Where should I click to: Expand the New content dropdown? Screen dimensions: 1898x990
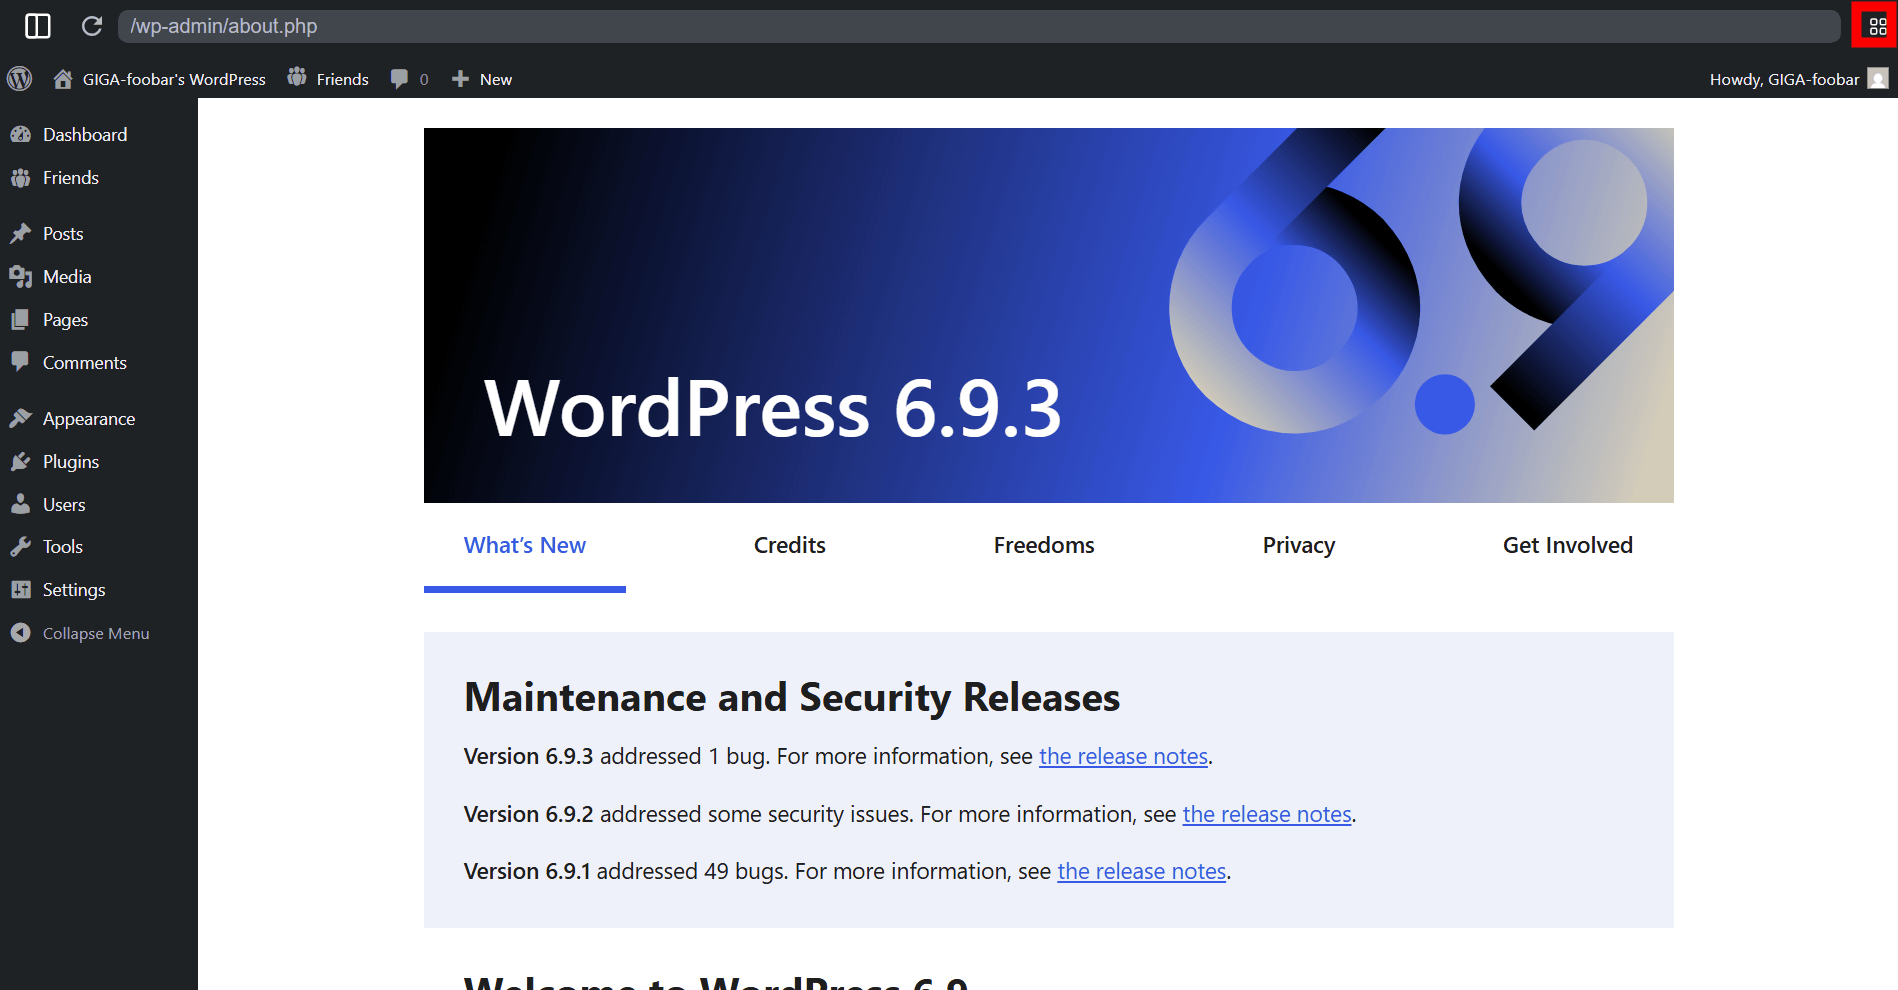point(482,79)
